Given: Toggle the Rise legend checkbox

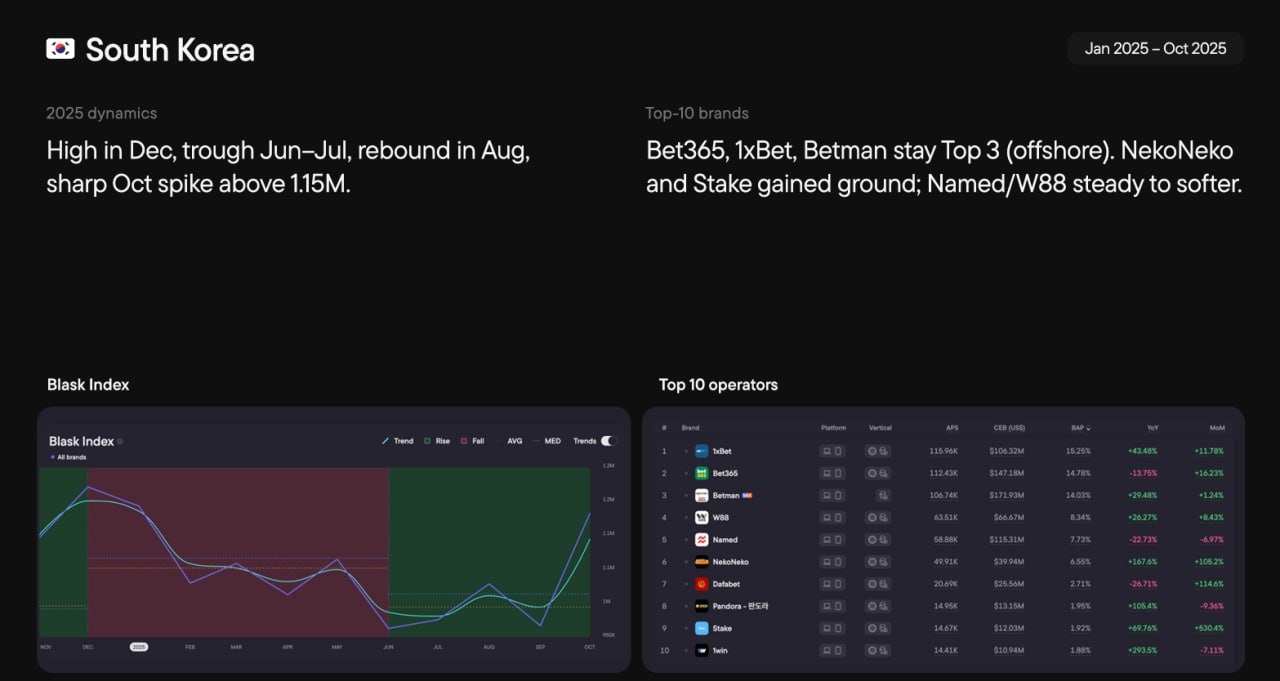Looking at the screenshot, I should point(427,441).
